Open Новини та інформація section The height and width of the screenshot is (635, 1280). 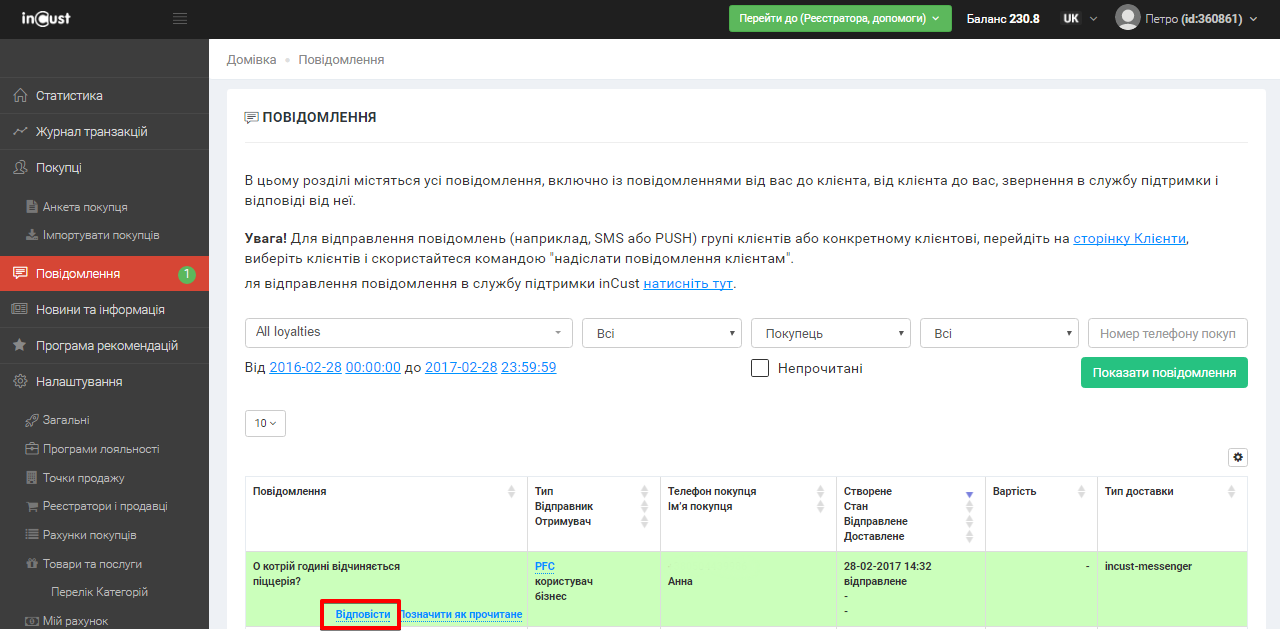coord(100,310)
